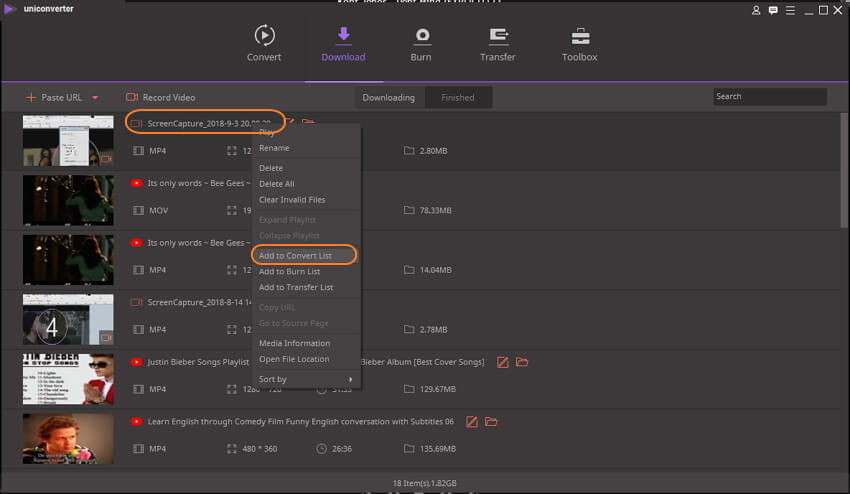Click edit icon of Justin Bieber playlist
The height and width of the screenshot is (494, 850).
[x=503, y=362]
